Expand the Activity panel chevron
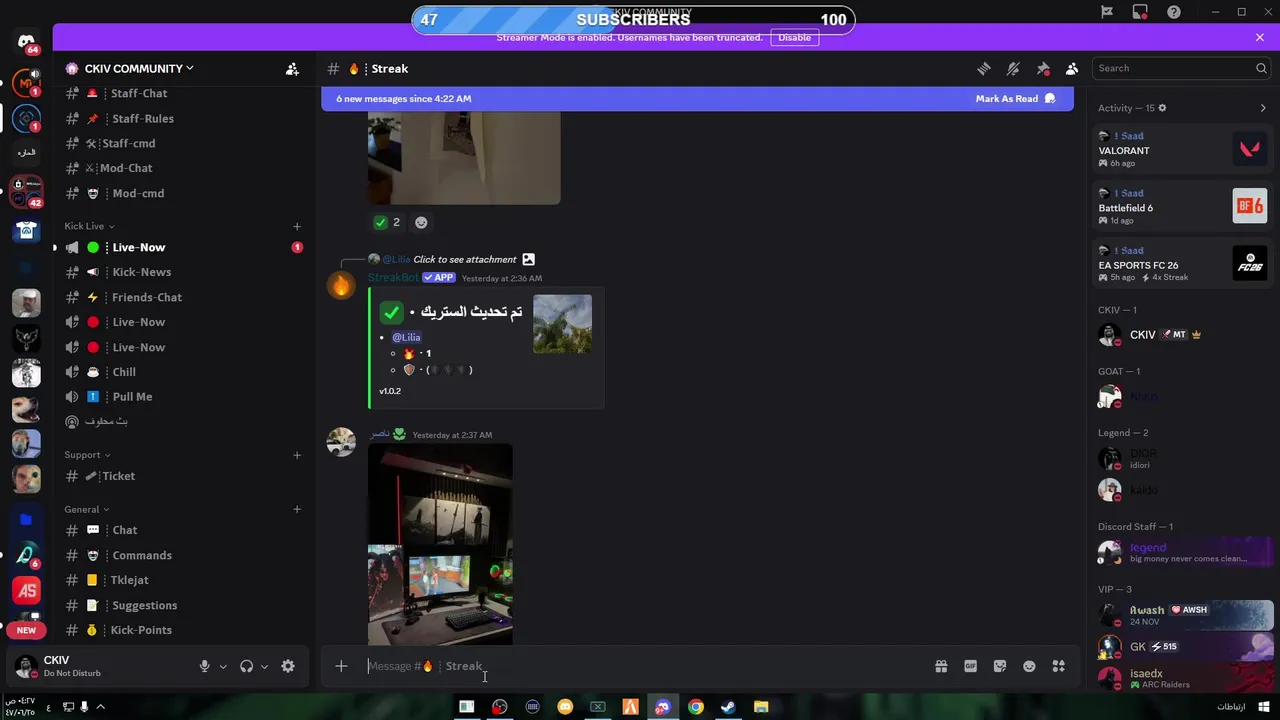The width and height of the screenshot is (1280, 720). tap(1263, 108)
